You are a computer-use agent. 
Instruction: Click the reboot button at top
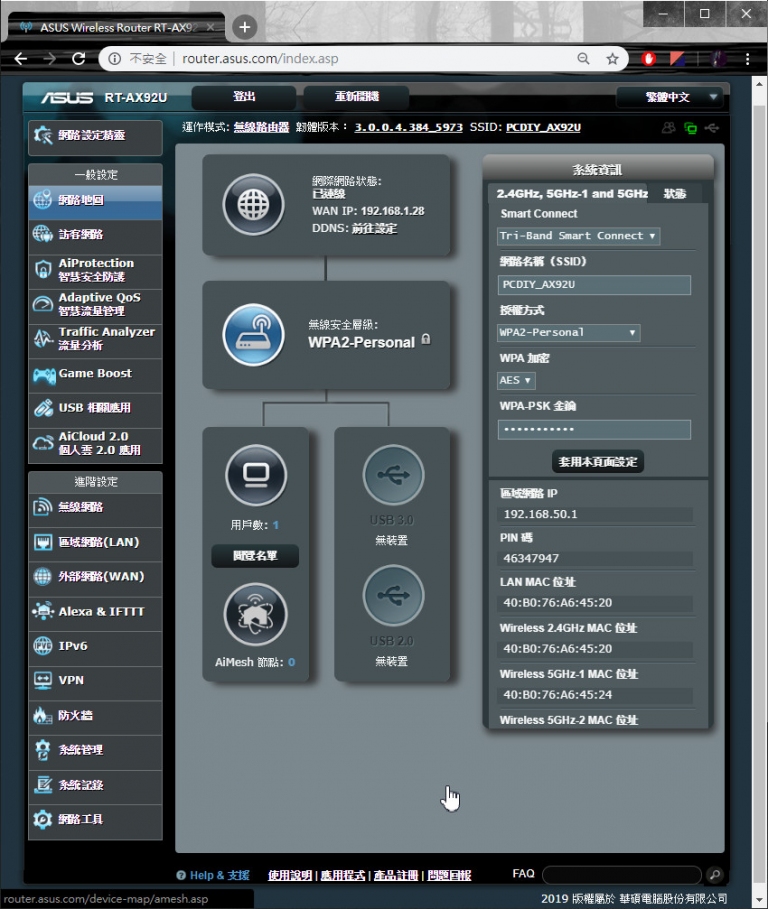tap(356, 97)
